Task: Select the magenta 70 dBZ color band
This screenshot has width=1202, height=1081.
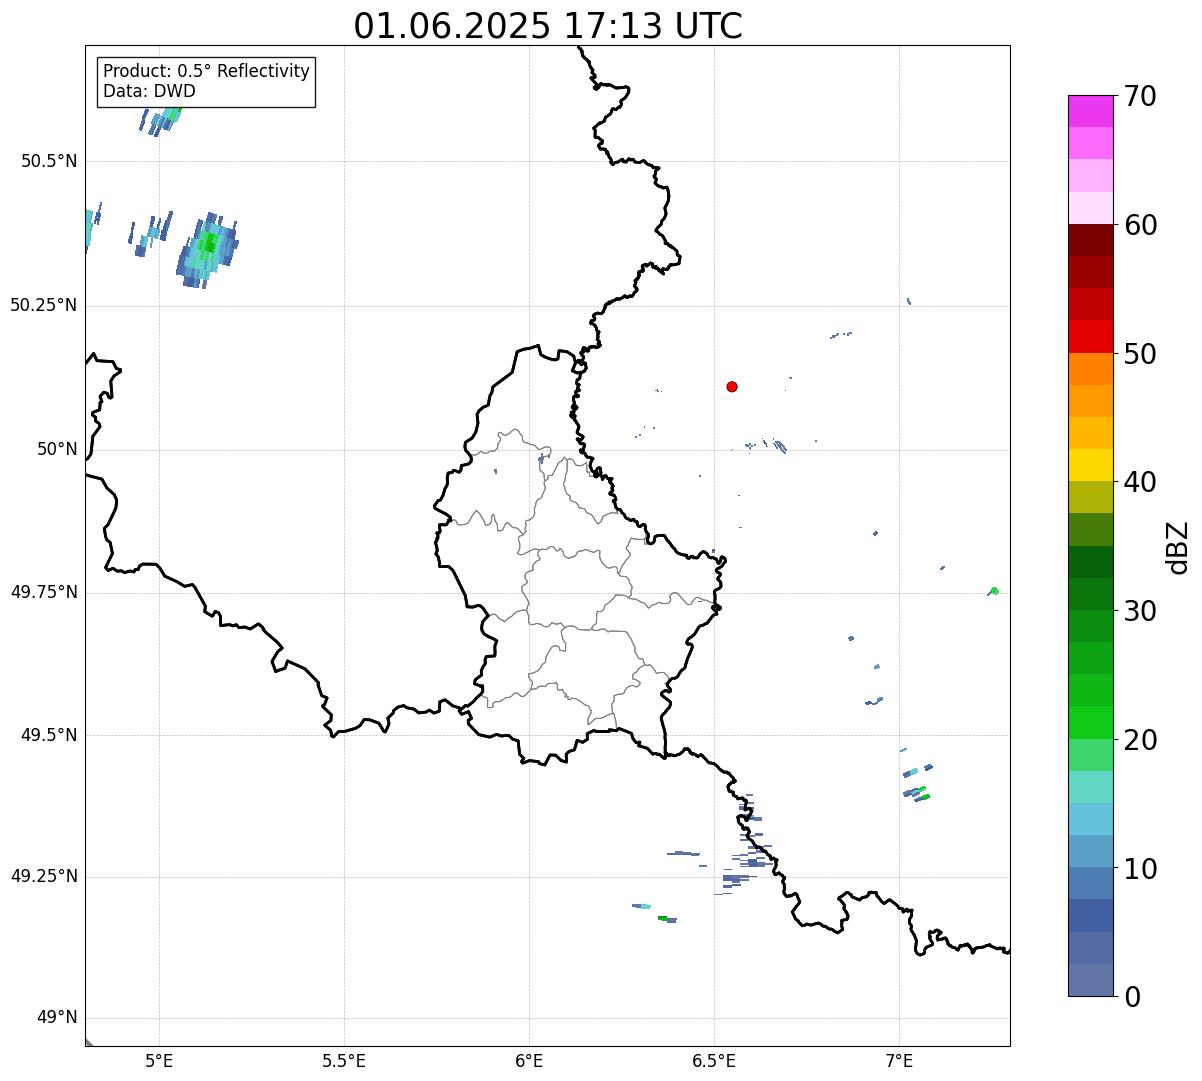Action: coord(1090,111)
